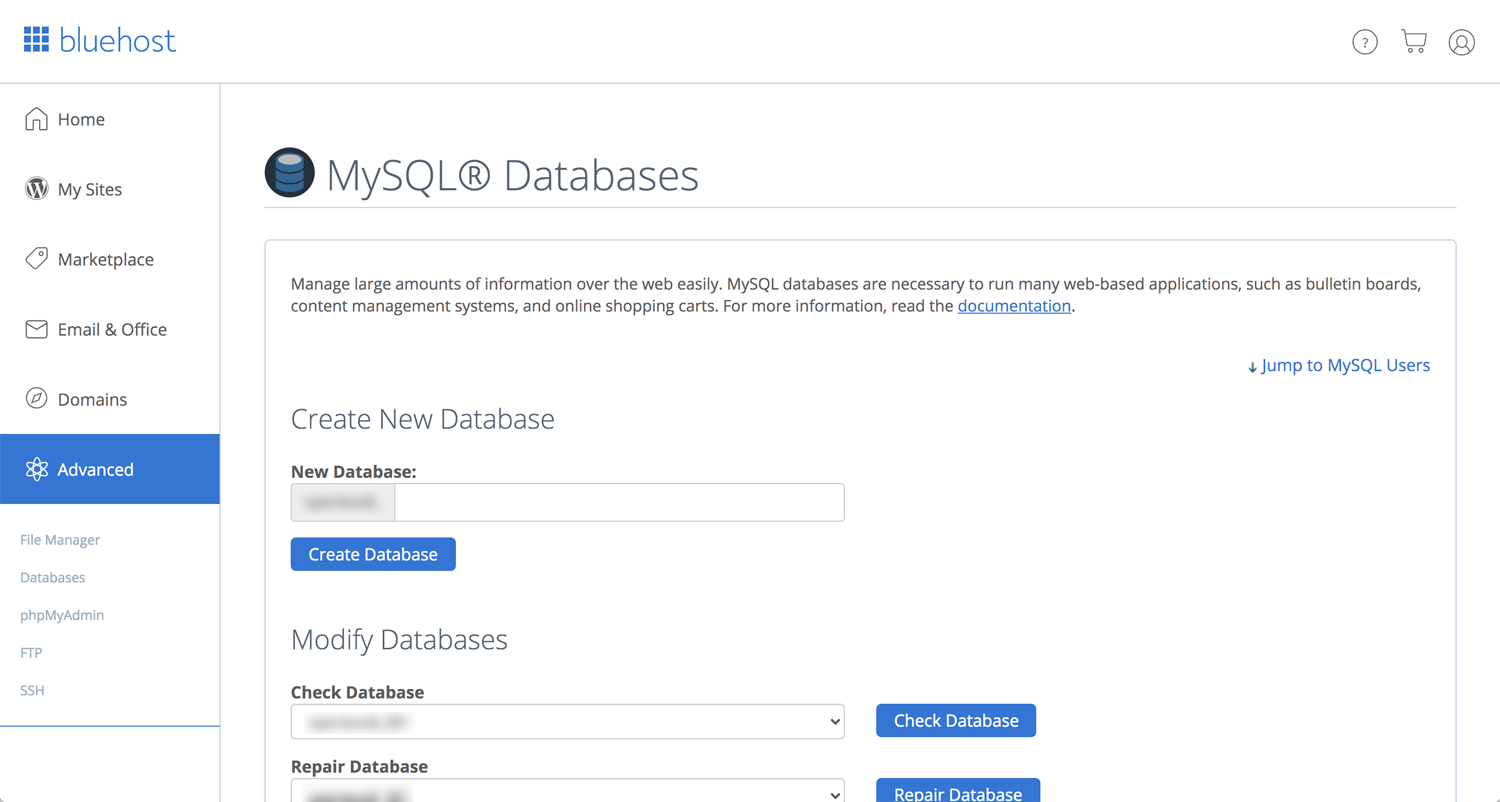Click the atom icon for Advanced
This screenshot has height=802, width=1500.
[x=36, y=469]
